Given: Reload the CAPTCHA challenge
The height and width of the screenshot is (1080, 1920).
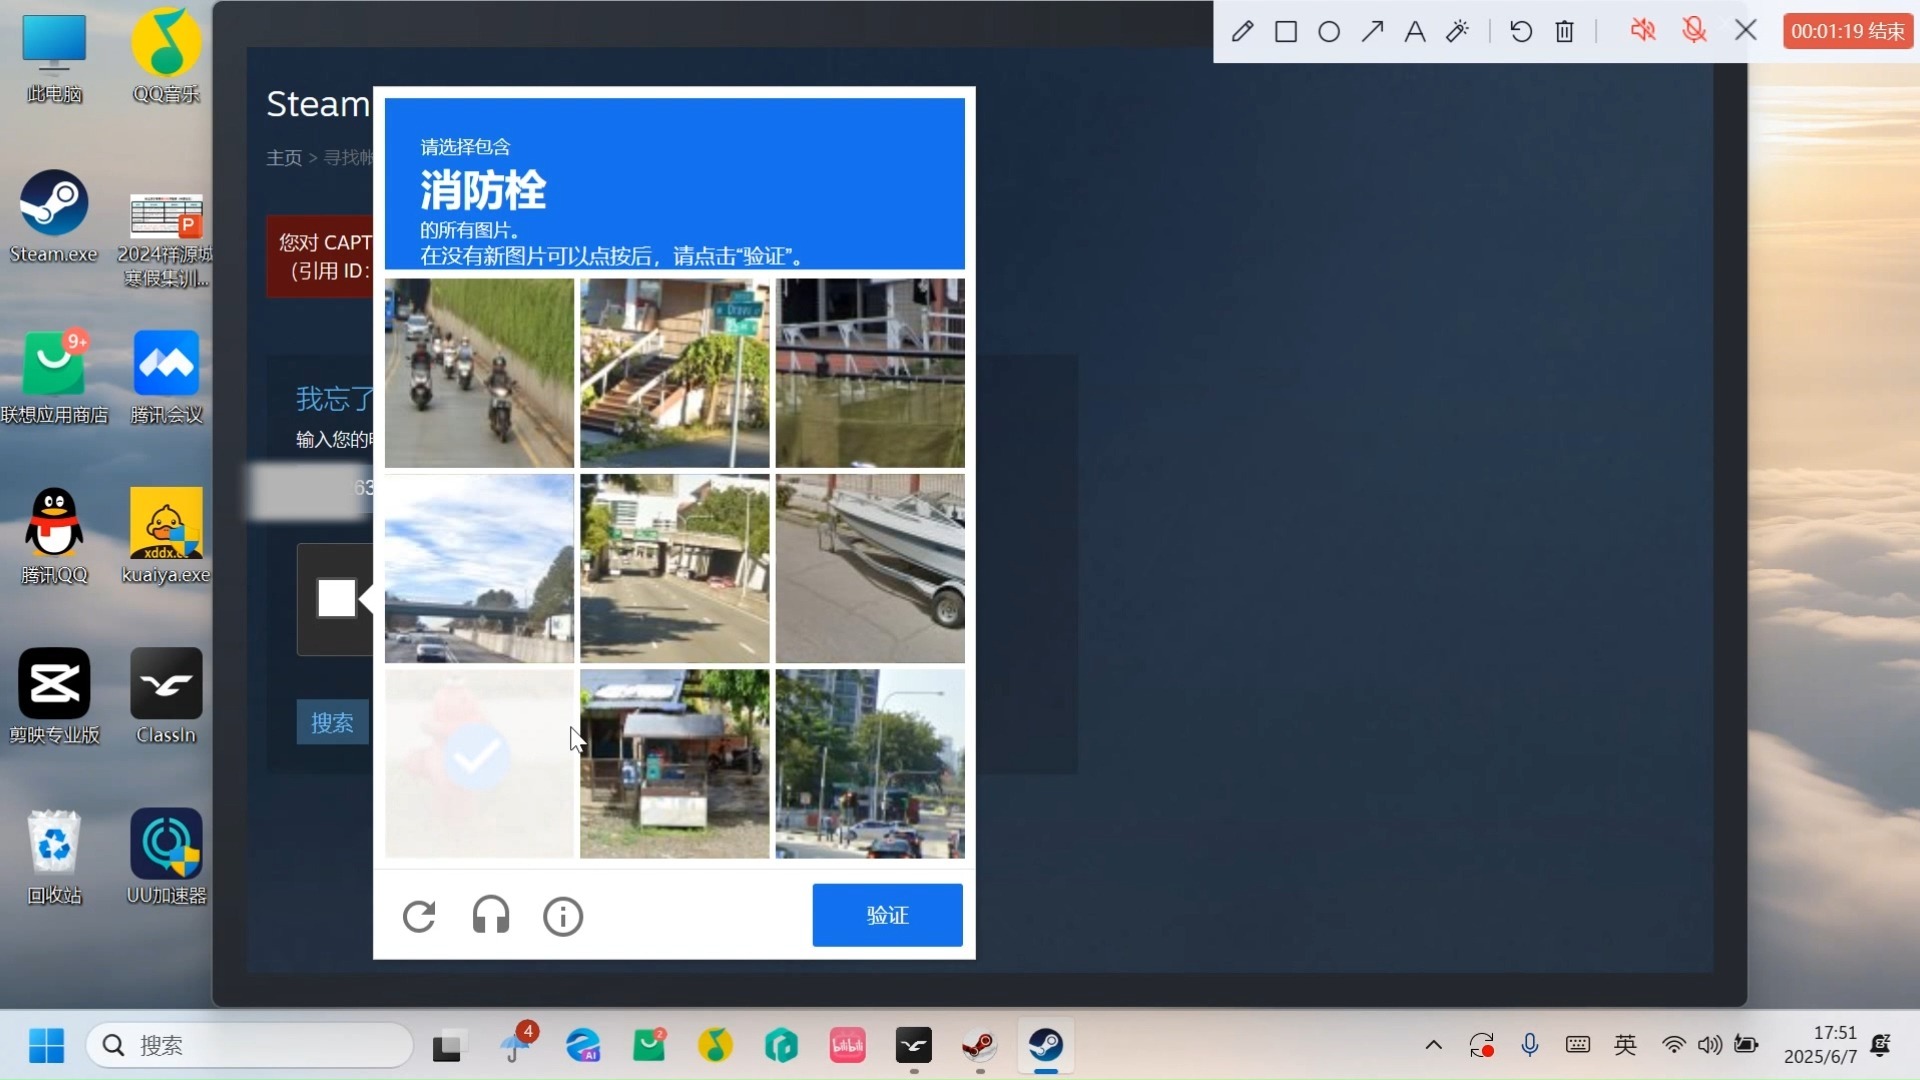Looking at the screenshot, I should pos(419,916).
